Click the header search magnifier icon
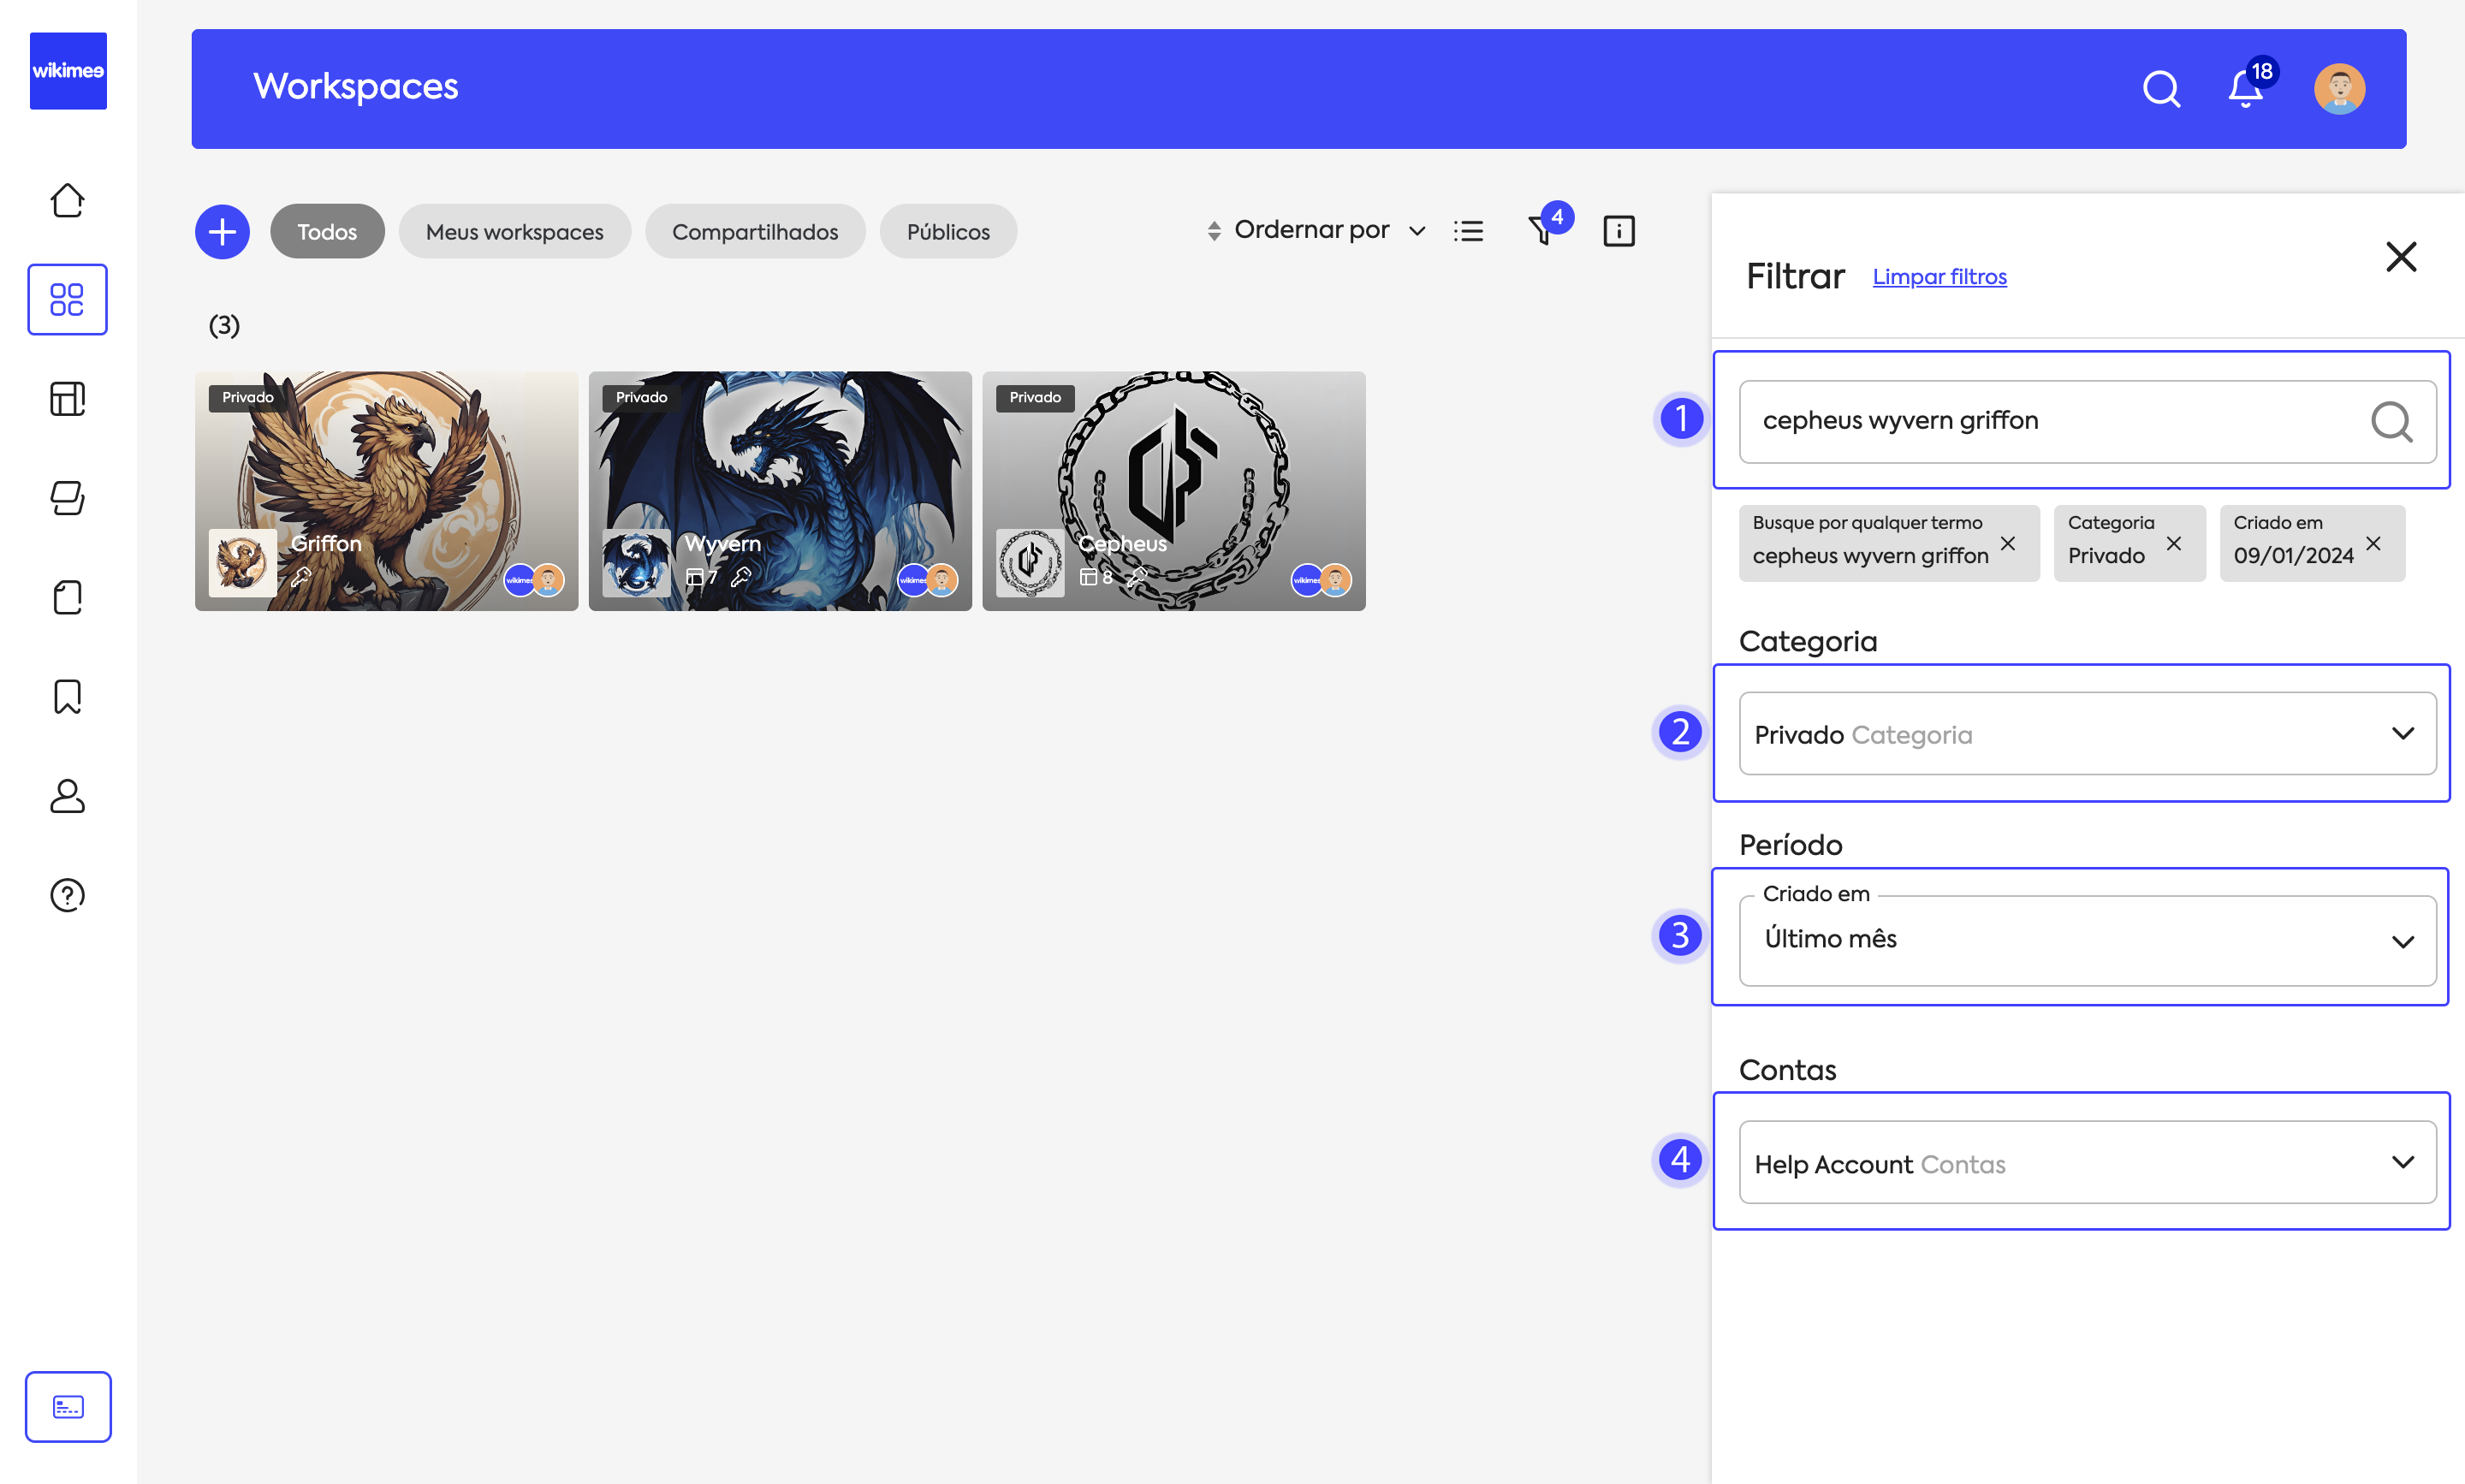The height and width of the screenshot is (1484, 2465). (x=2161, y=89)
